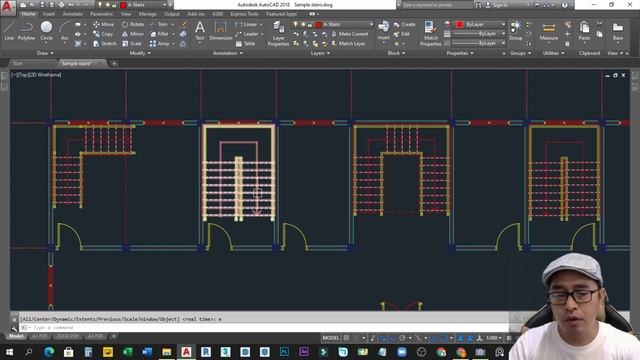The height and width of the screenshot is (360, 640).
Task: Open the Manage ribbon tab
Action: click(147, 14)
